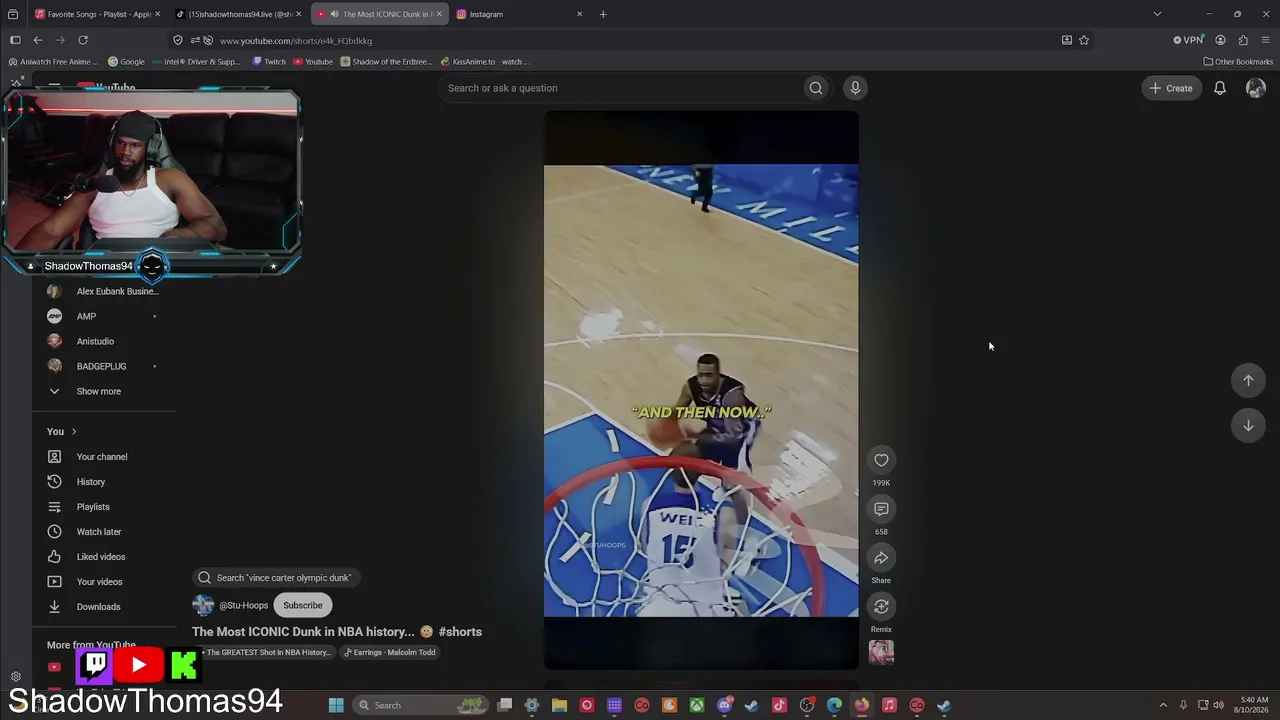Open Discord from the taskbar
This screenshot has height=720, width=1280.
[x=725, y=705]
